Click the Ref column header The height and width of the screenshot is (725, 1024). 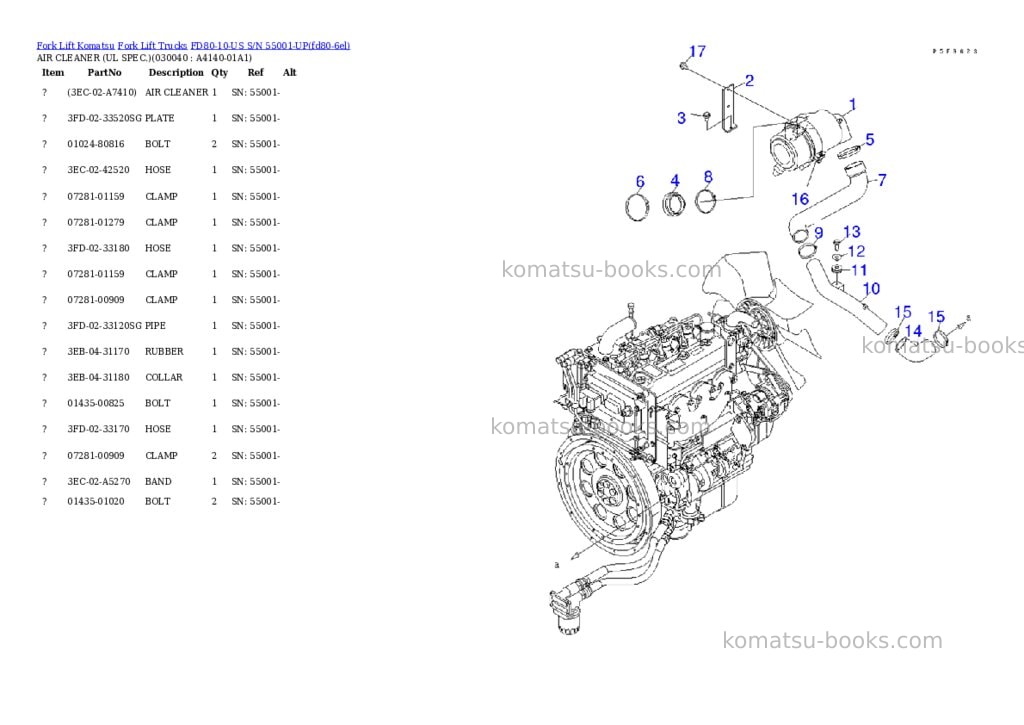[x=255, y=72]
